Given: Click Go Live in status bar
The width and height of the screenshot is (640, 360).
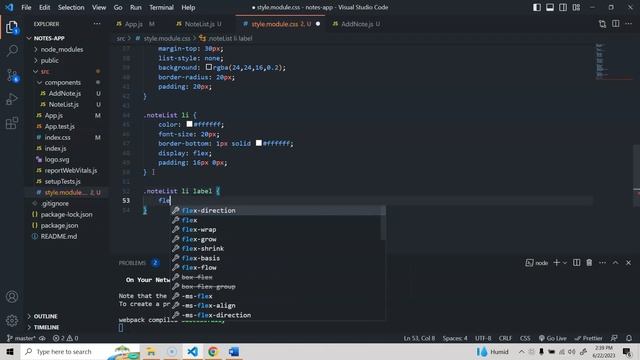Looking at the screenshot, I should [x=552, y=338].
